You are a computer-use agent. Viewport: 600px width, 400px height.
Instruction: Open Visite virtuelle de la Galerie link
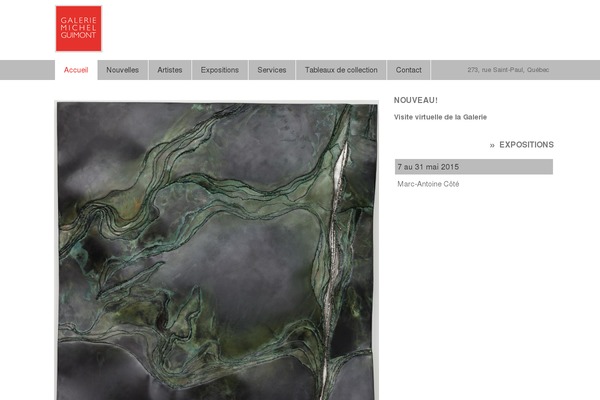click(x=440, y=117)
